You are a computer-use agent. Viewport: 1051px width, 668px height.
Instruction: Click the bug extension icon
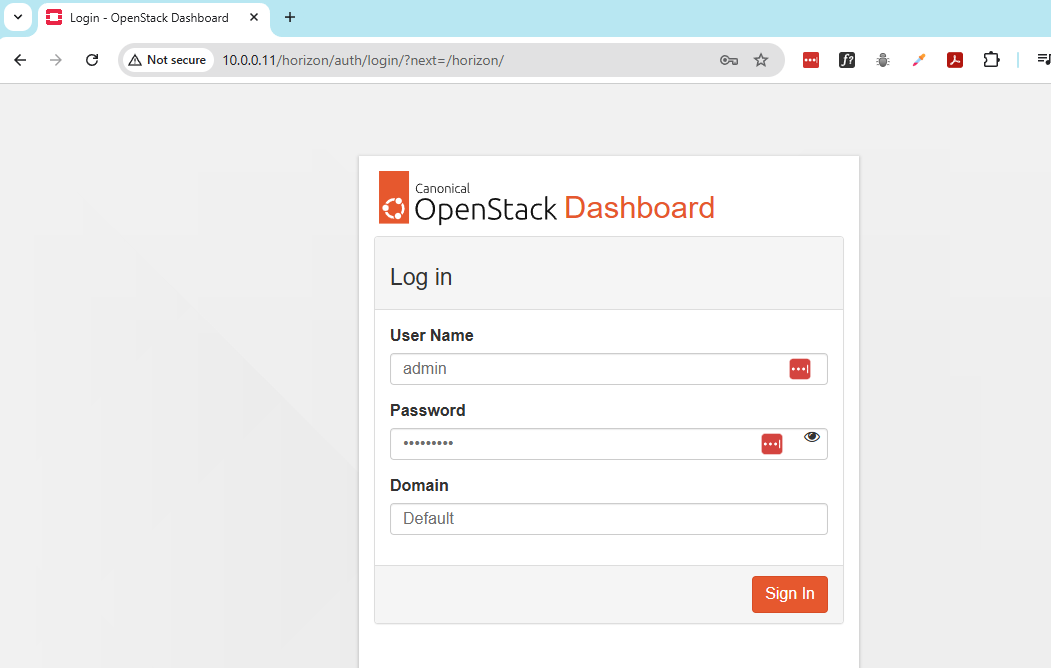click(883, 60)
